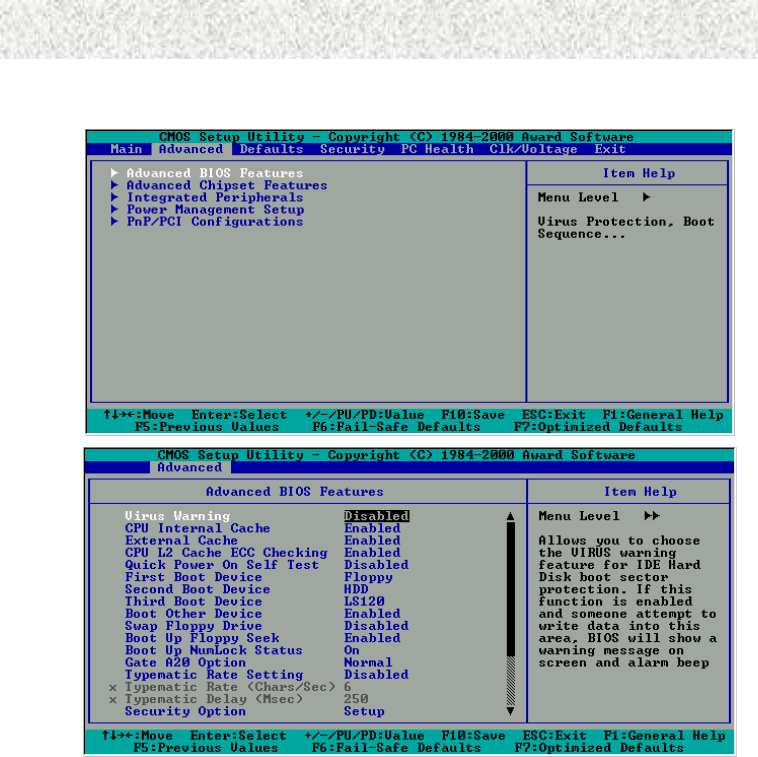758x757 pixels.
Task: Switch to the Defaults tab
Action: pos(271,149)
